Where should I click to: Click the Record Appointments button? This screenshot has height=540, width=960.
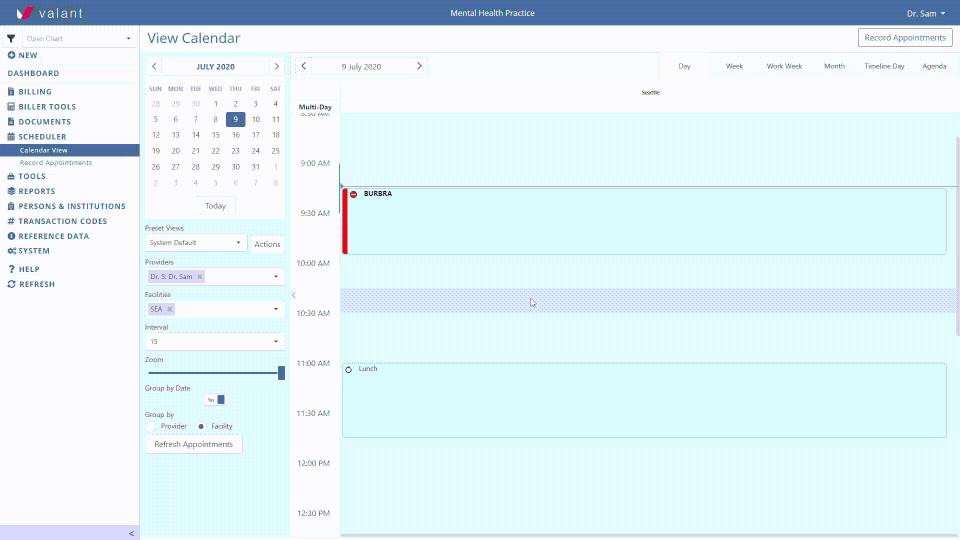905,37
